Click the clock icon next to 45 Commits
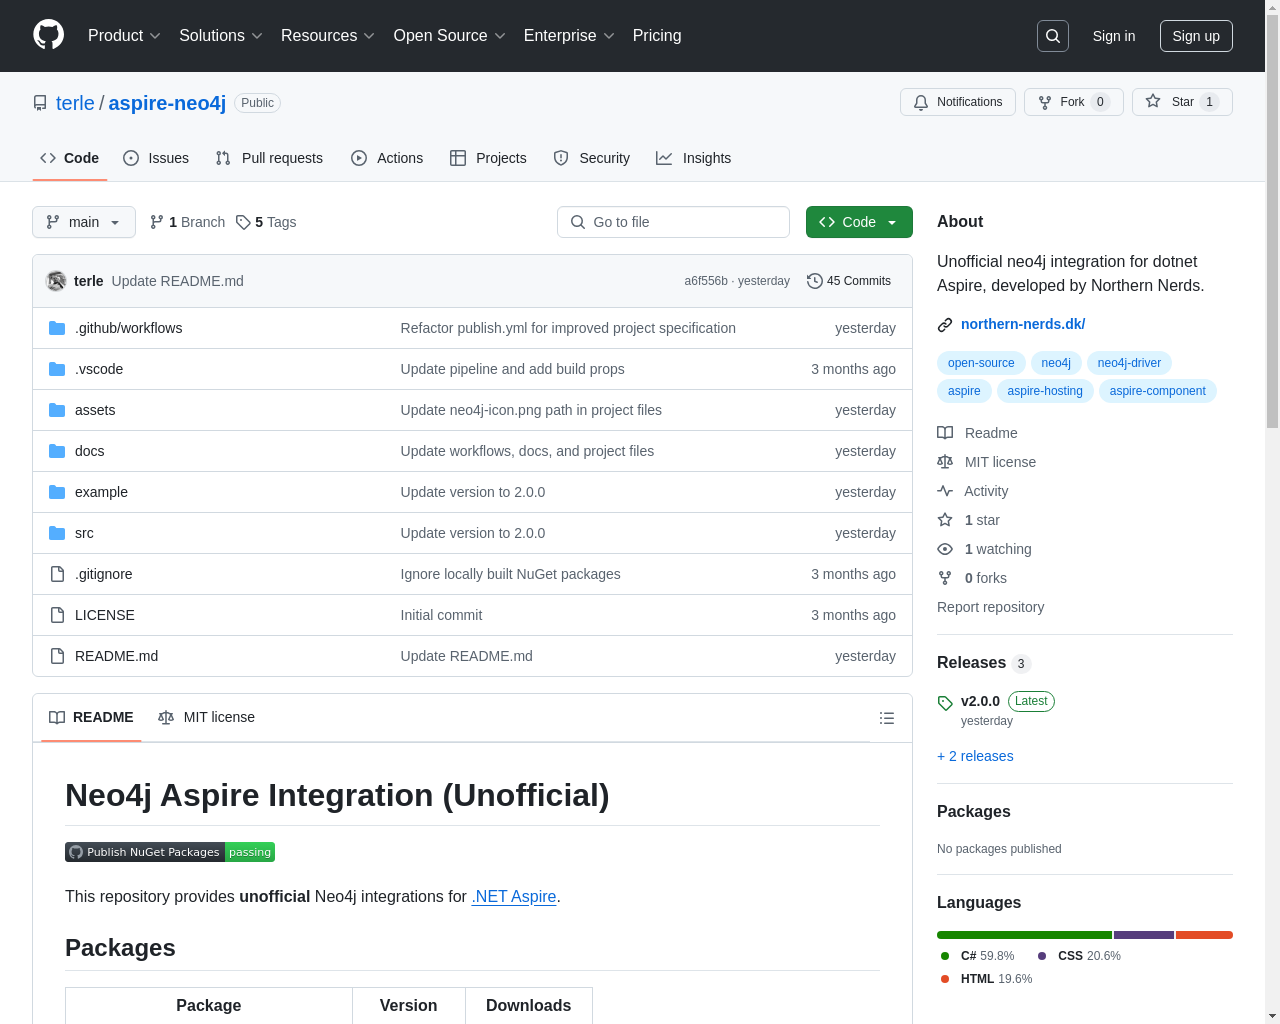1280x1024 pixels. 815,281
